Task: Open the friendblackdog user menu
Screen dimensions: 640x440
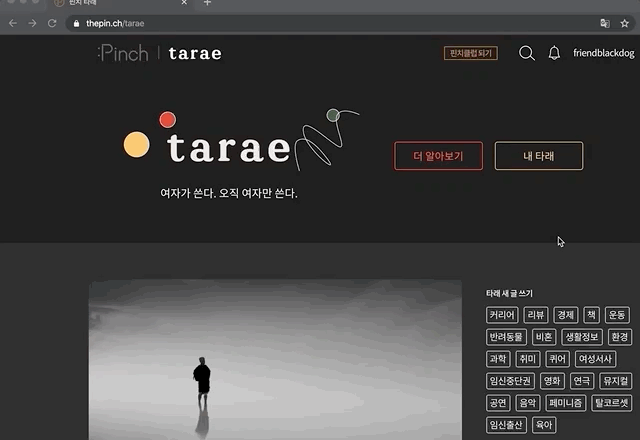Action: coord(604,53)
